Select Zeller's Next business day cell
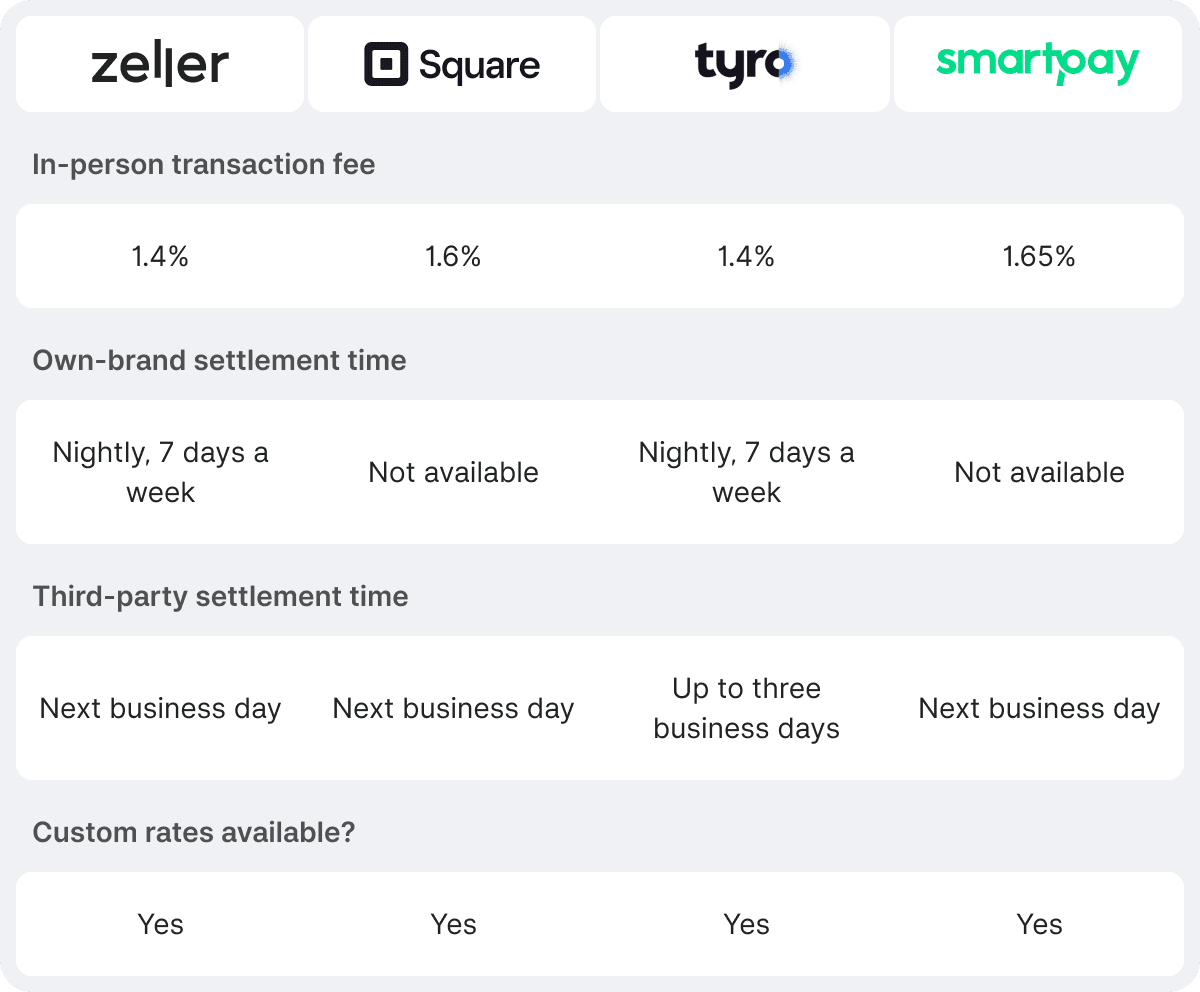The height and width of the screenshot is (992, 1200). [160, 708]
